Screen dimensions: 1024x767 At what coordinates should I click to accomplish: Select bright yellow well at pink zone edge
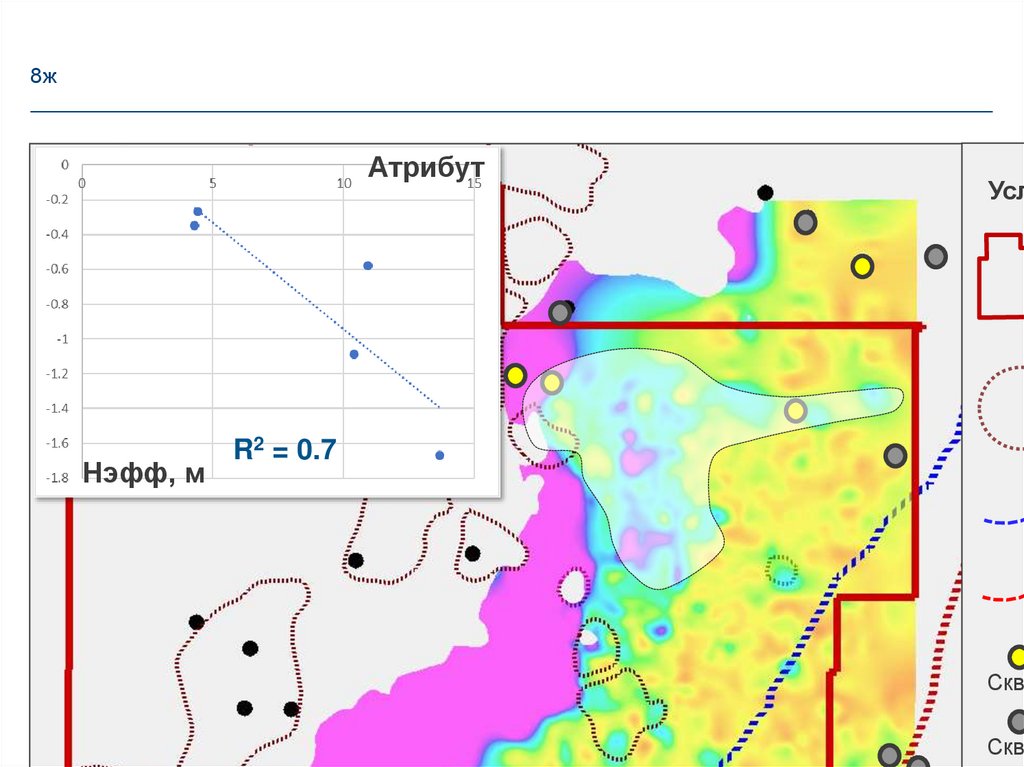point(516,376)
